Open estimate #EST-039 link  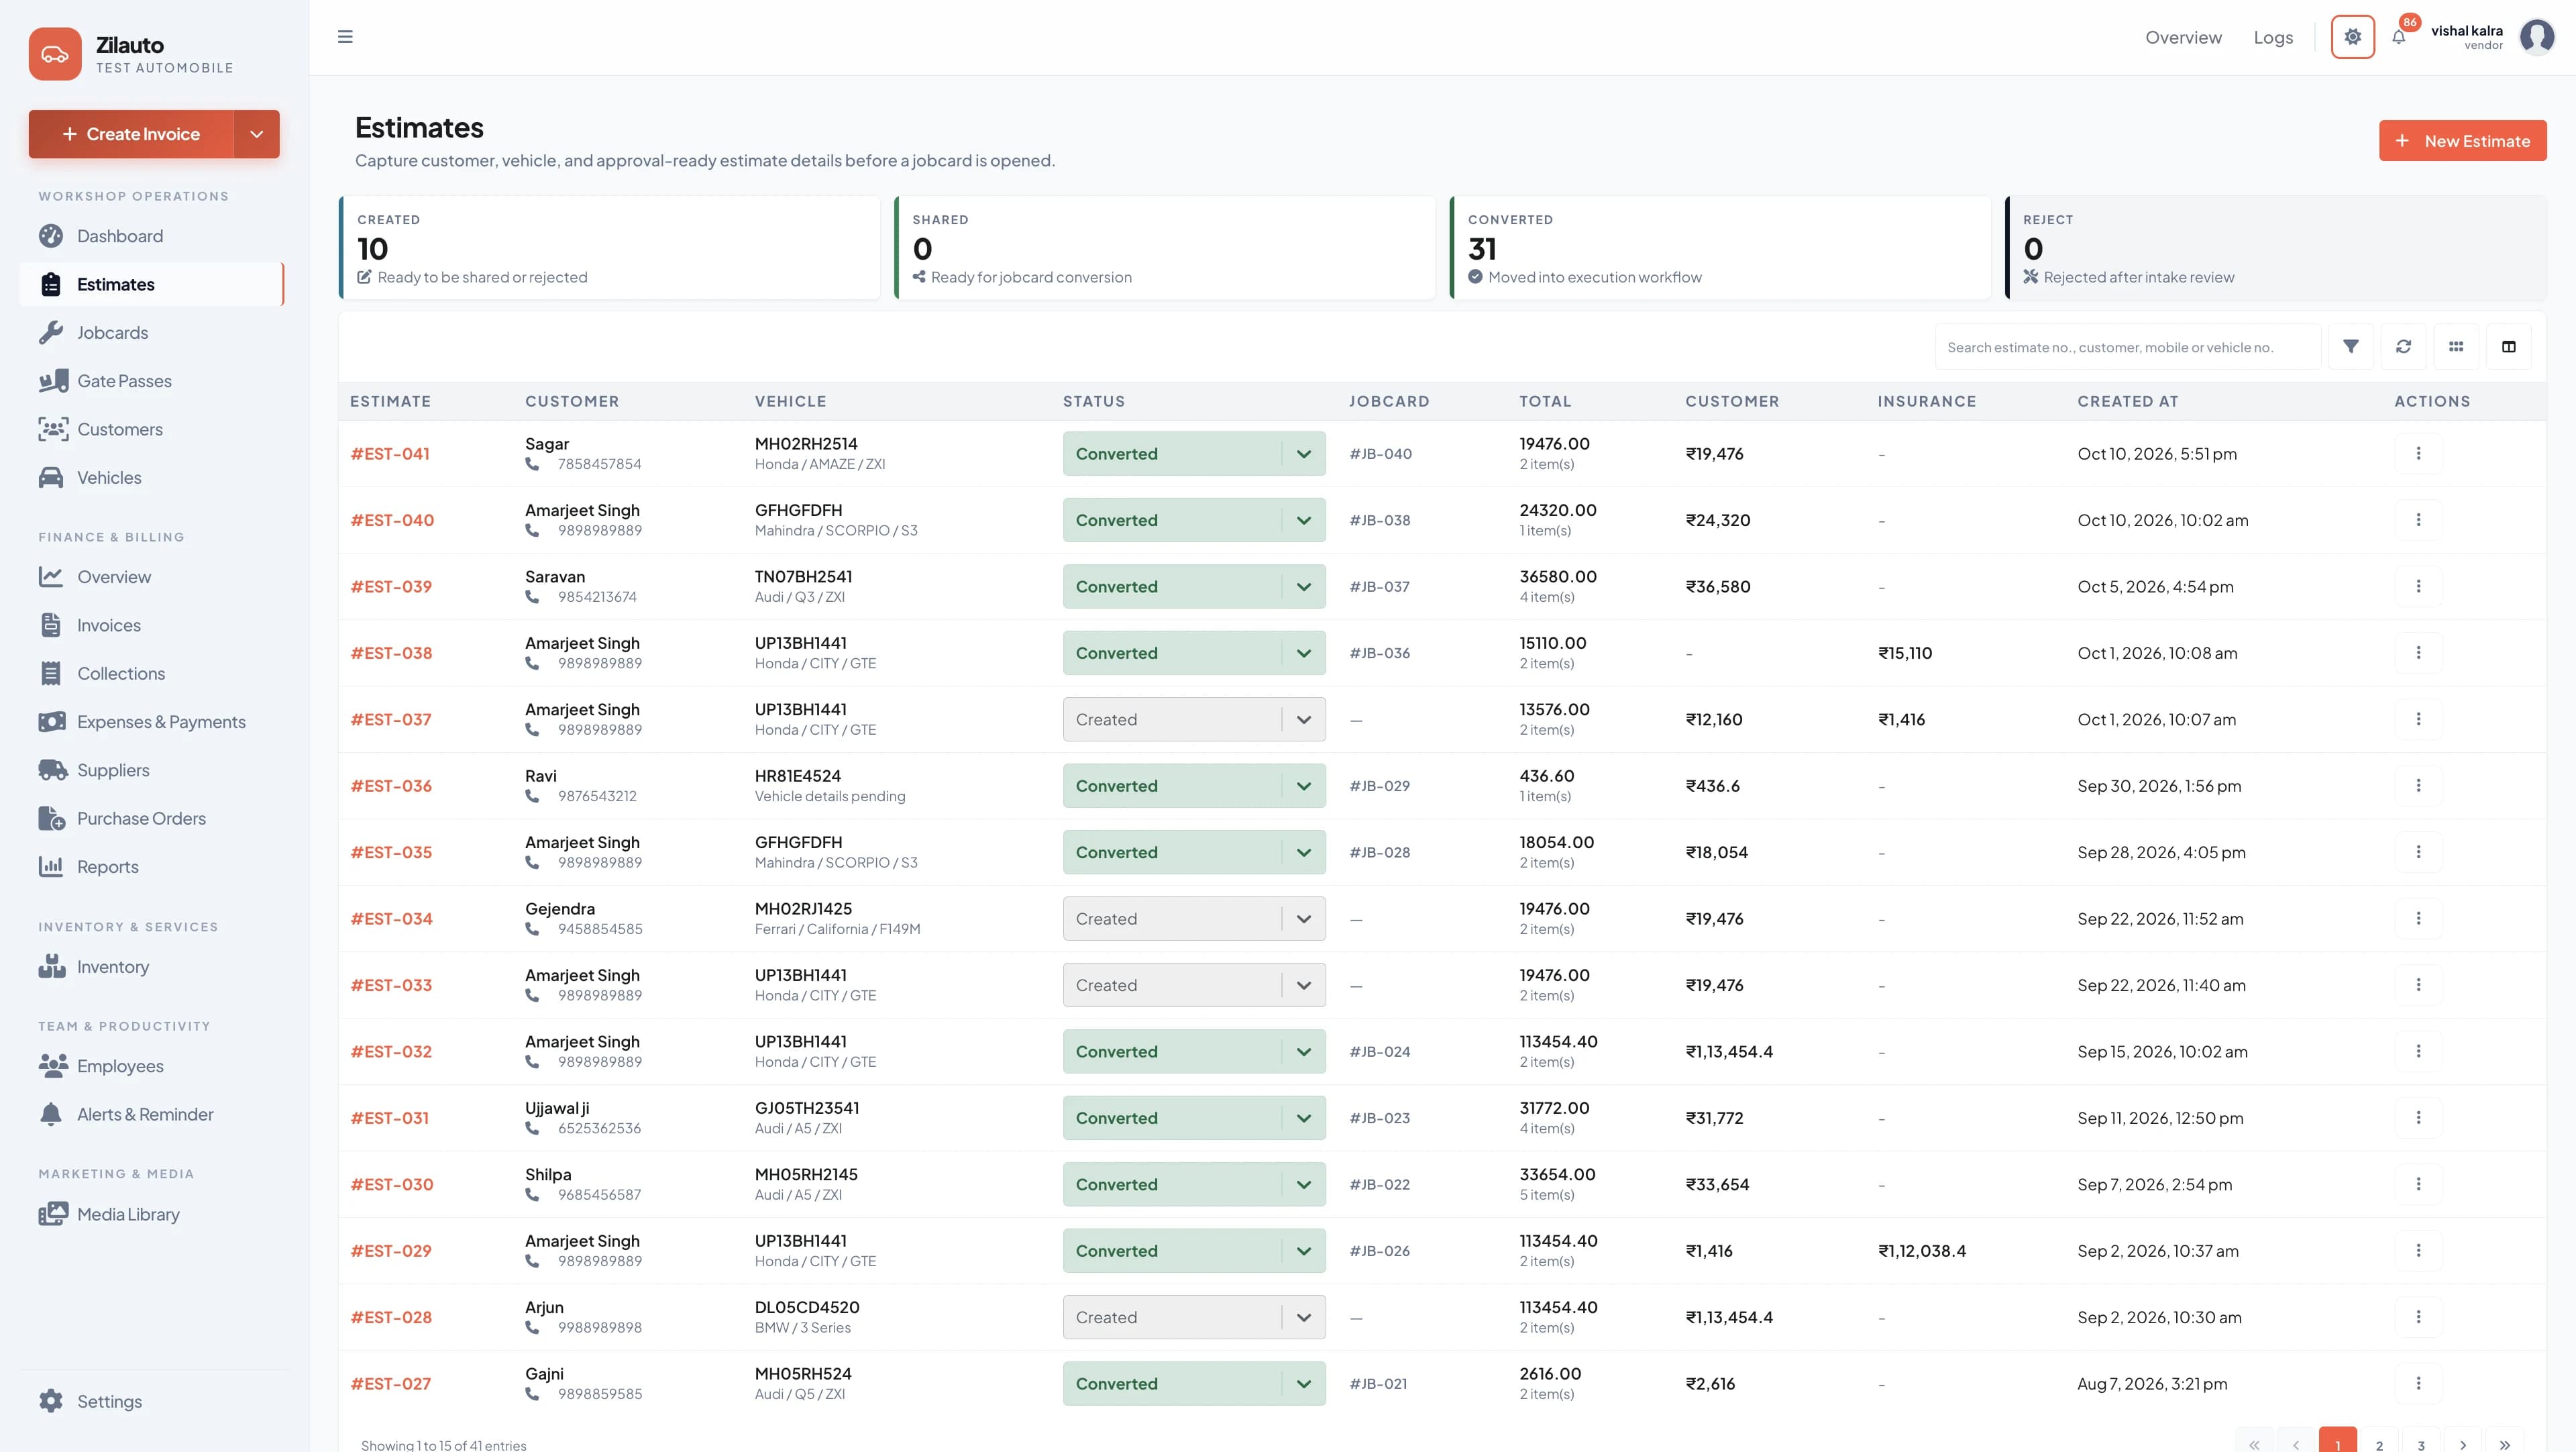pyautogui.click(x=391, y=586)
